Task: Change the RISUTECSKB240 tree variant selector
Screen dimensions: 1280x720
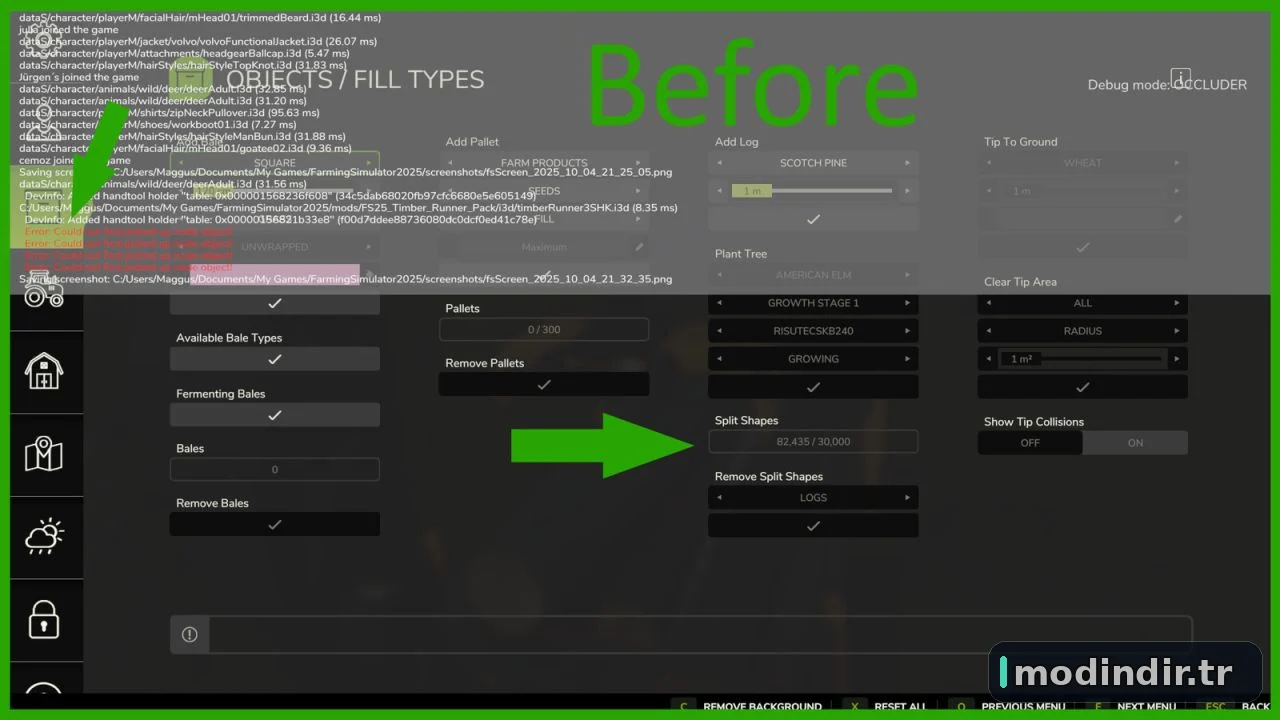Action: point(813,331)
